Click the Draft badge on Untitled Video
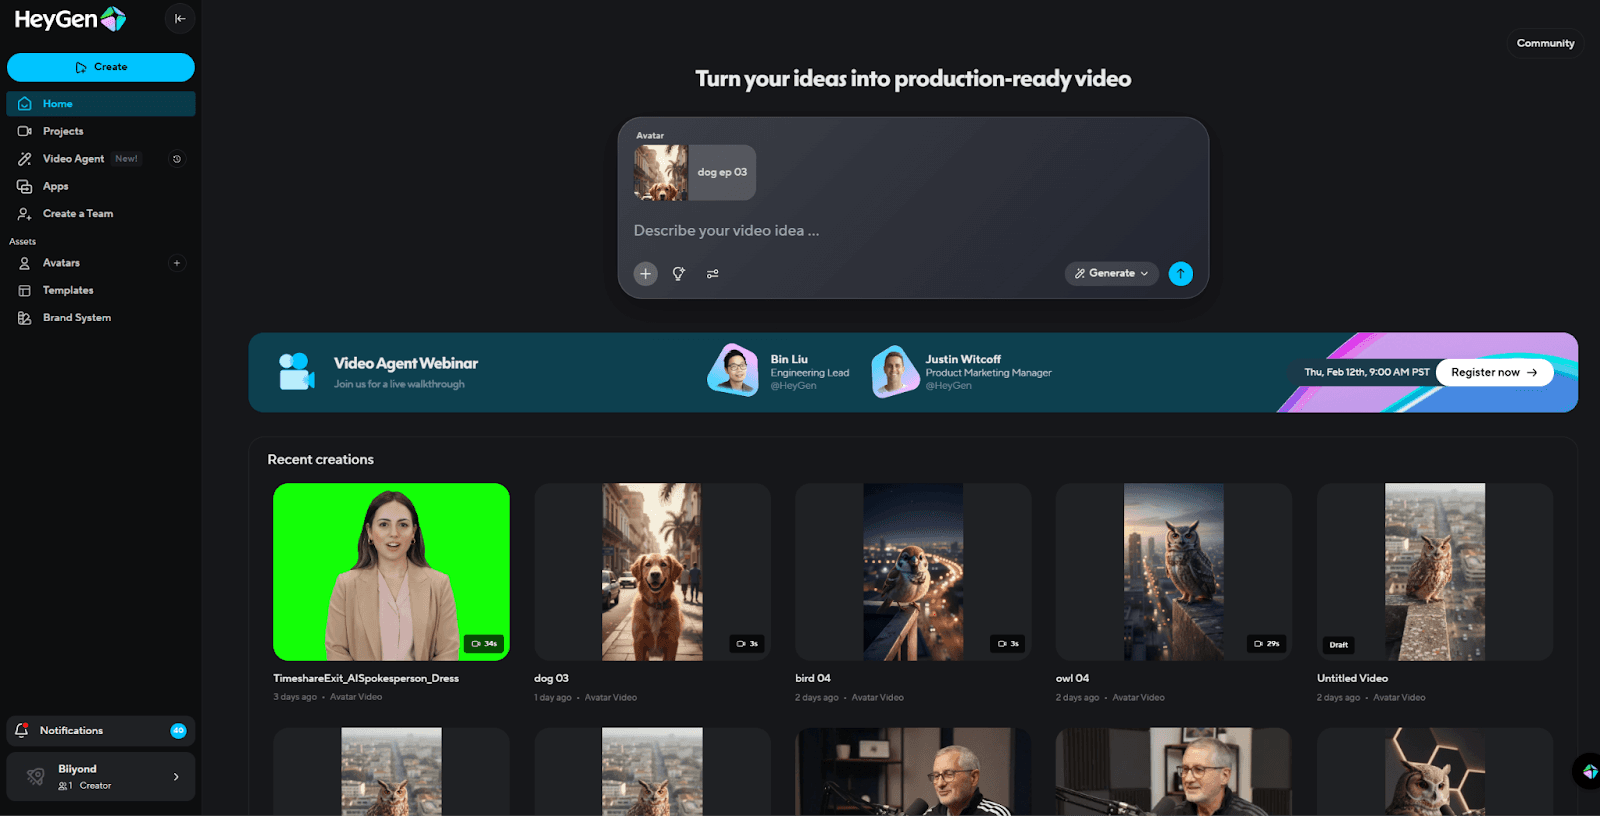The image size is (1600, 816). [x=1339, y=645]
